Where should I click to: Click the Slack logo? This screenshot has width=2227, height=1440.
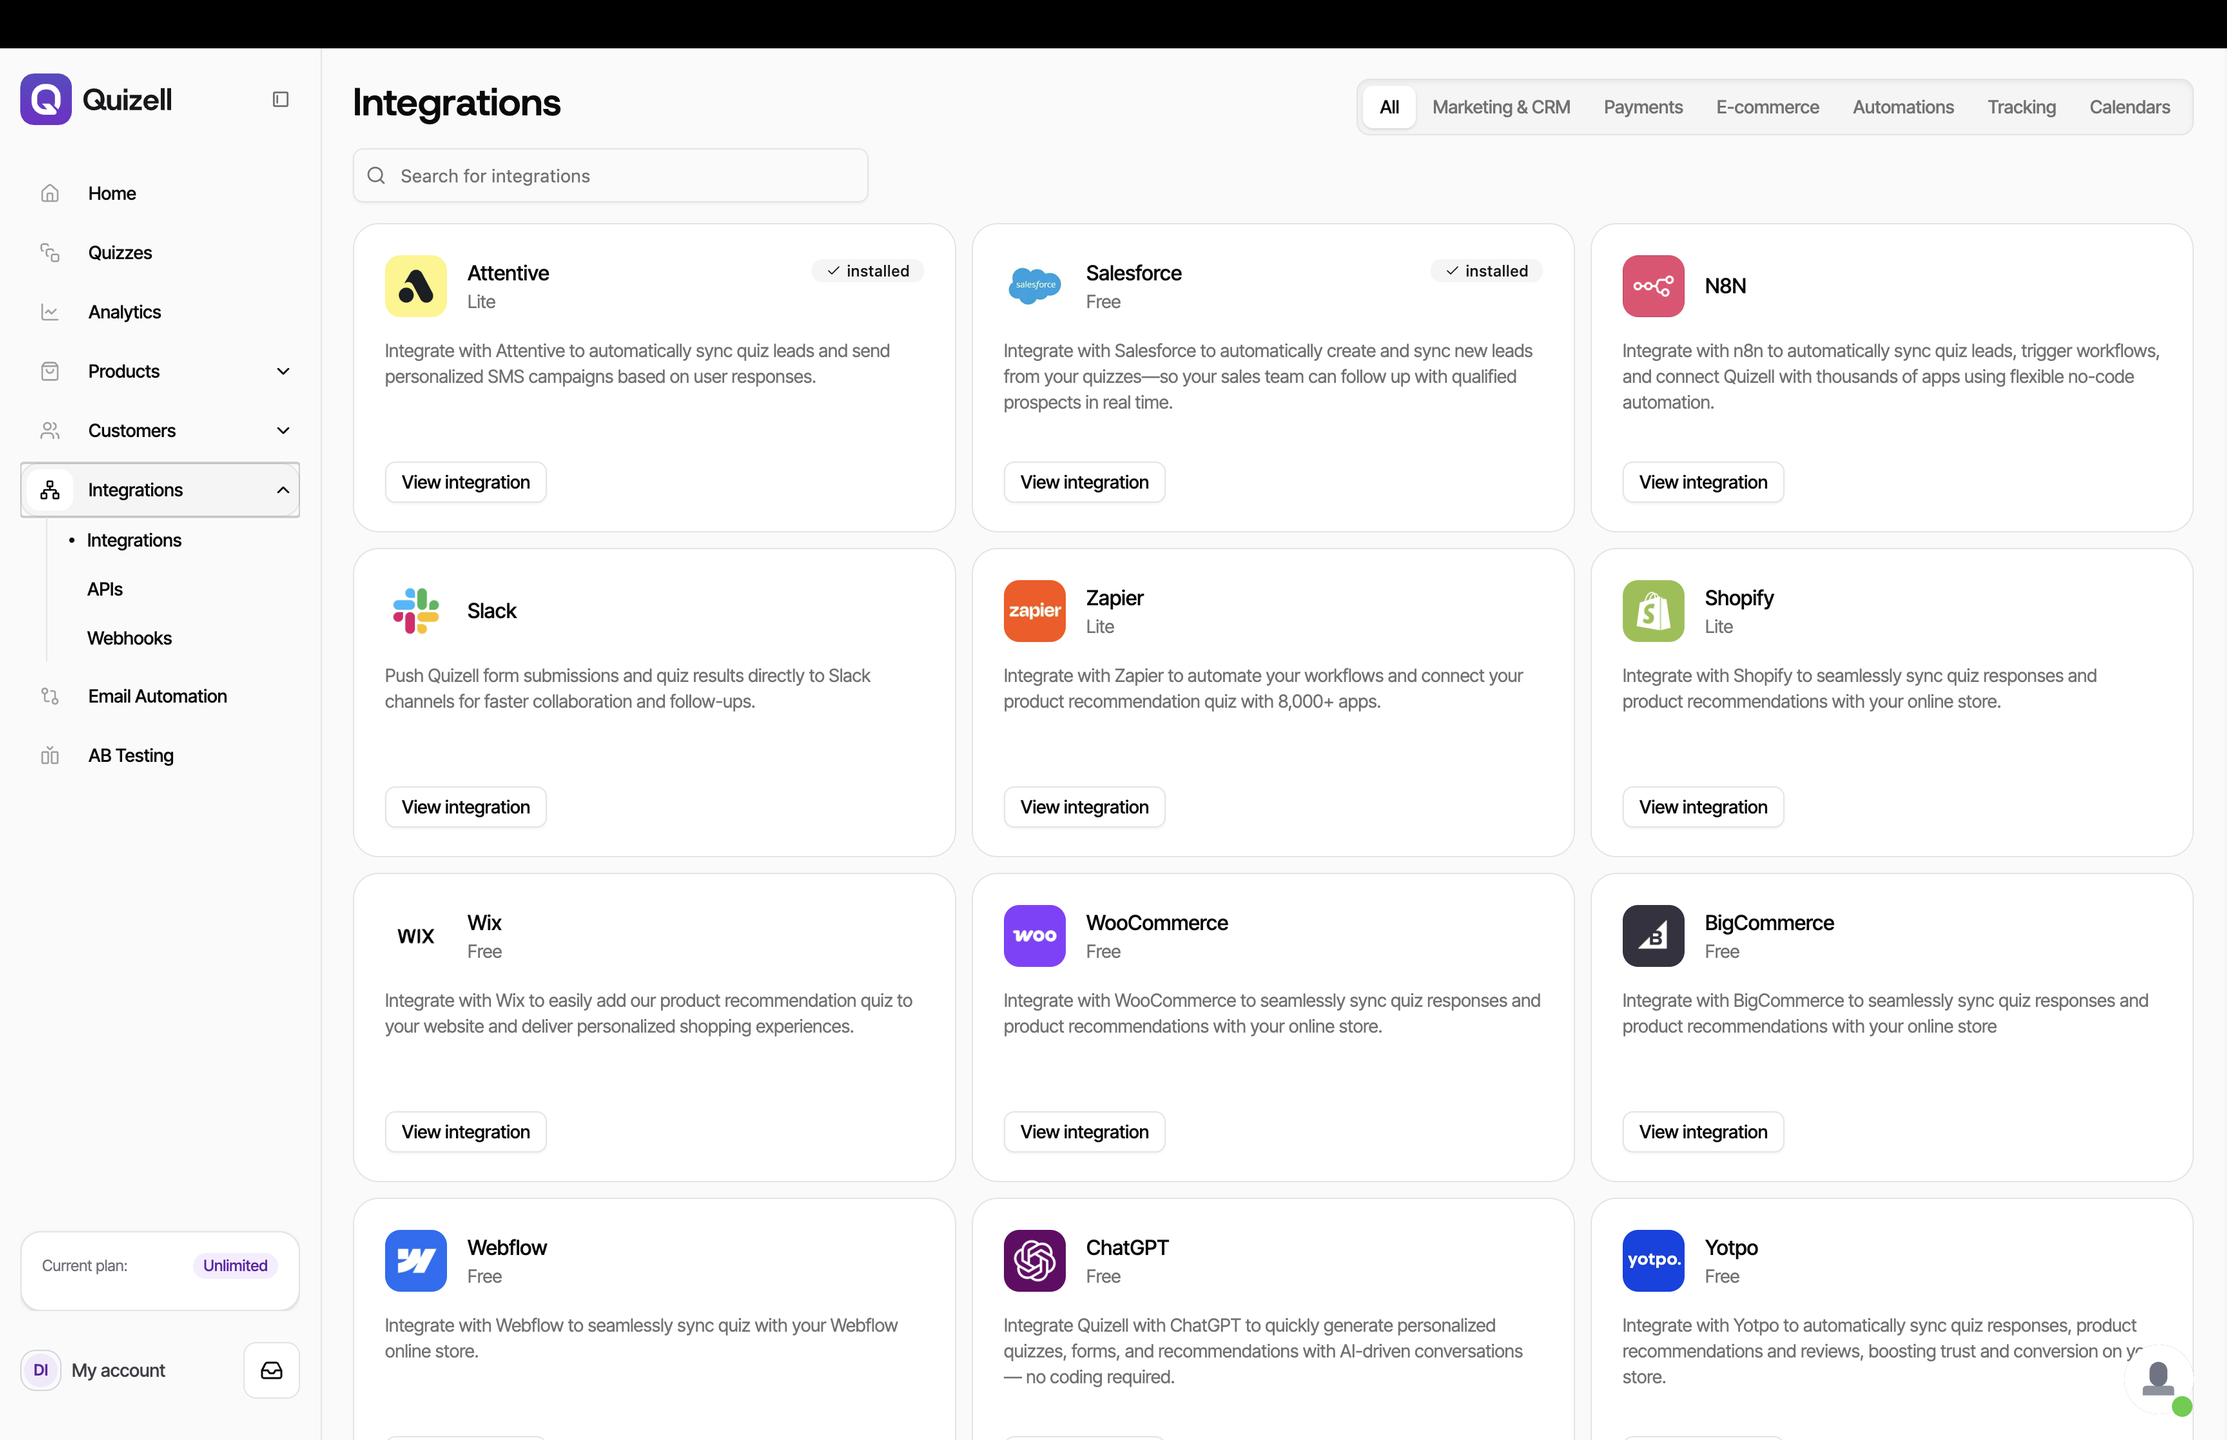tap(416, 611)
